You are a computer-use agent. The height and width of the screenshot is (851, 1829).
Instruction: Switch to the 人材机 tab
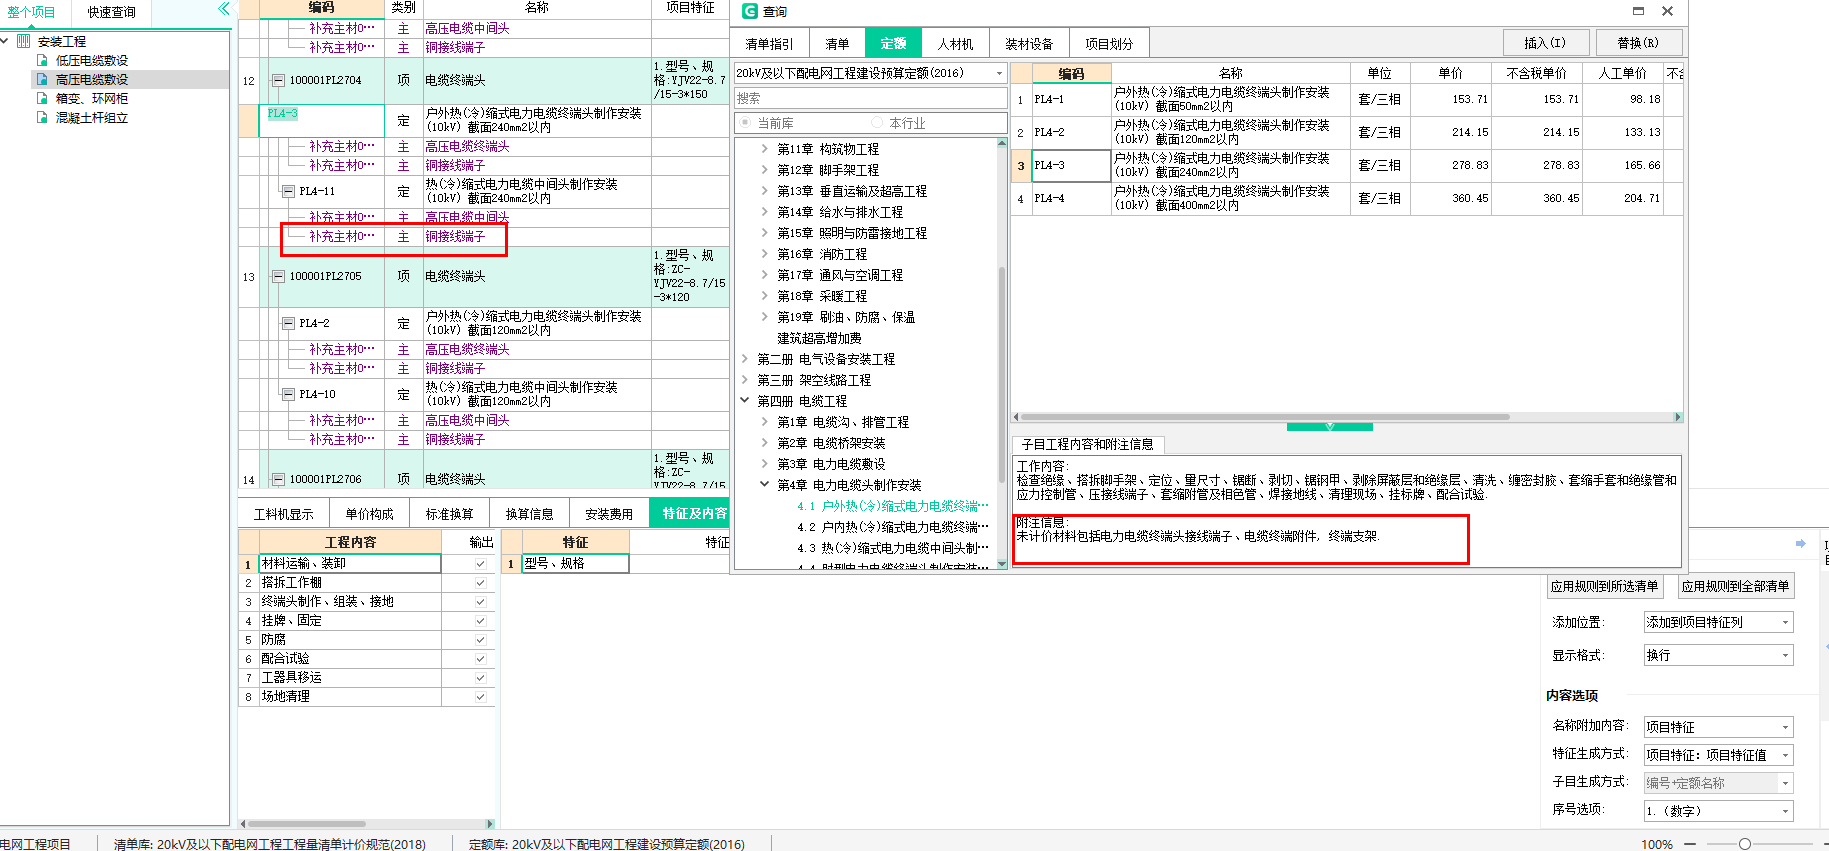(955, 44)
